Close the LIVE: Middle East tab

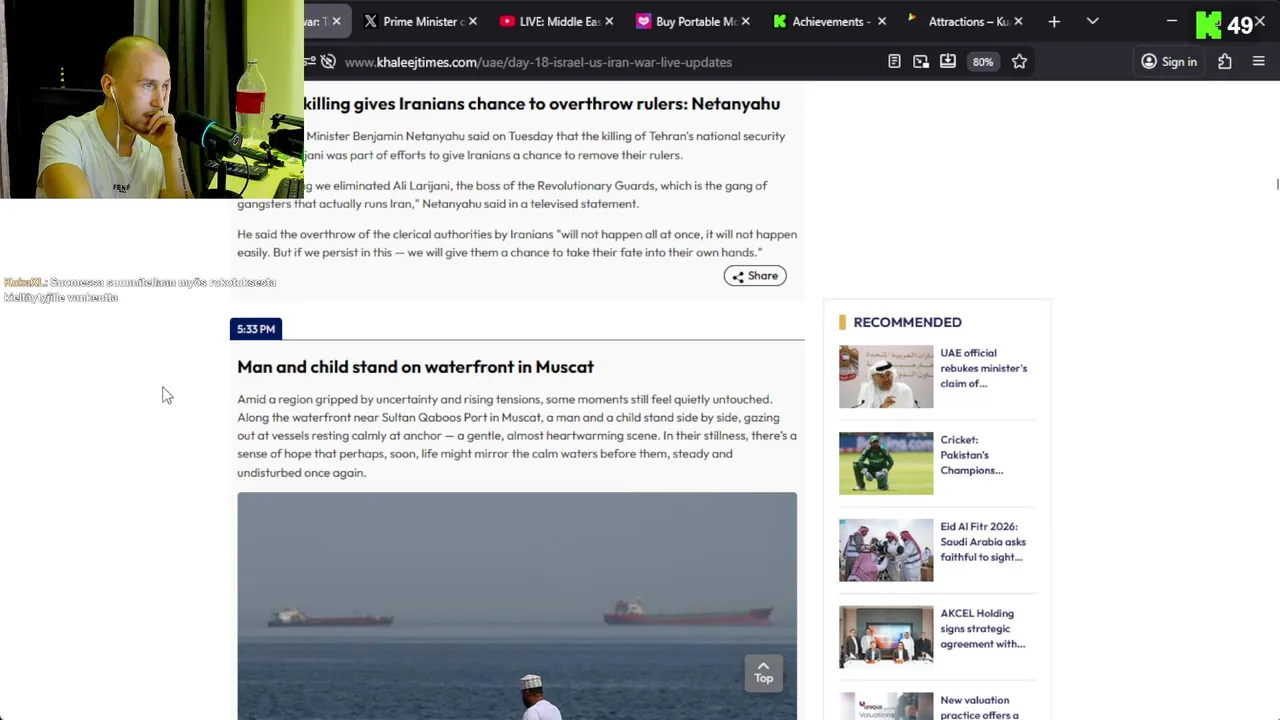click(x=609, y=21)
